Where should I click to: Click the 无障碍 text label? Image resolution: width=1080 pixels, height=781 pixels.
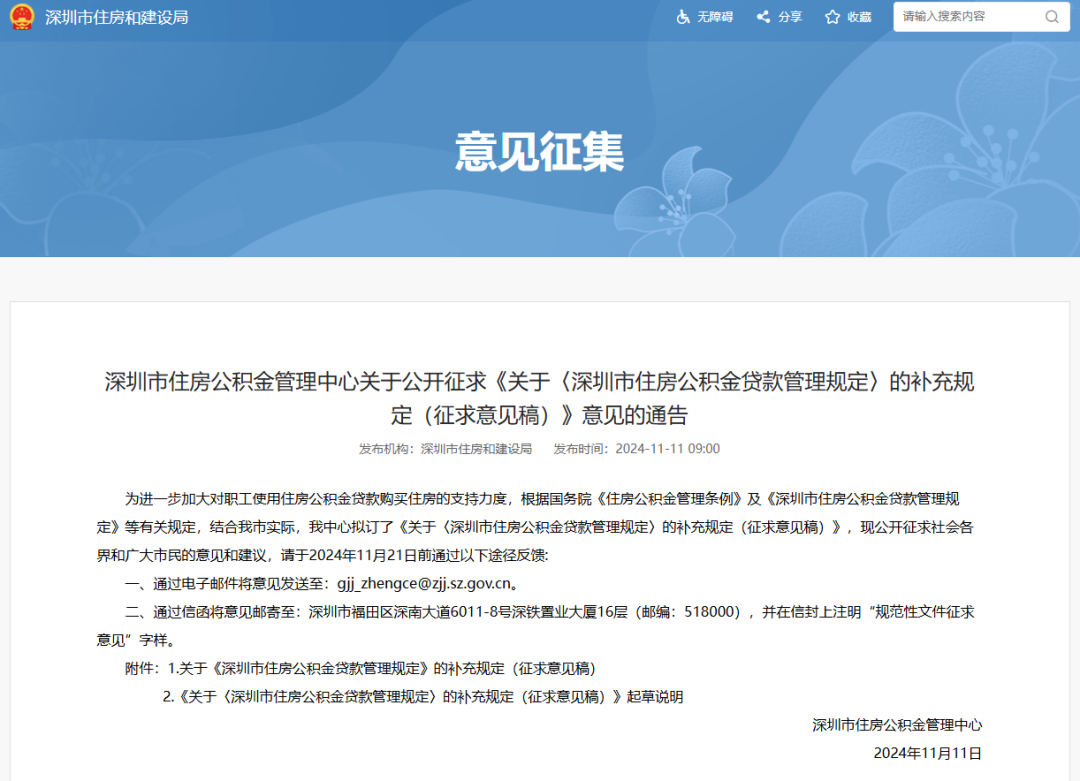click(715, 17)
